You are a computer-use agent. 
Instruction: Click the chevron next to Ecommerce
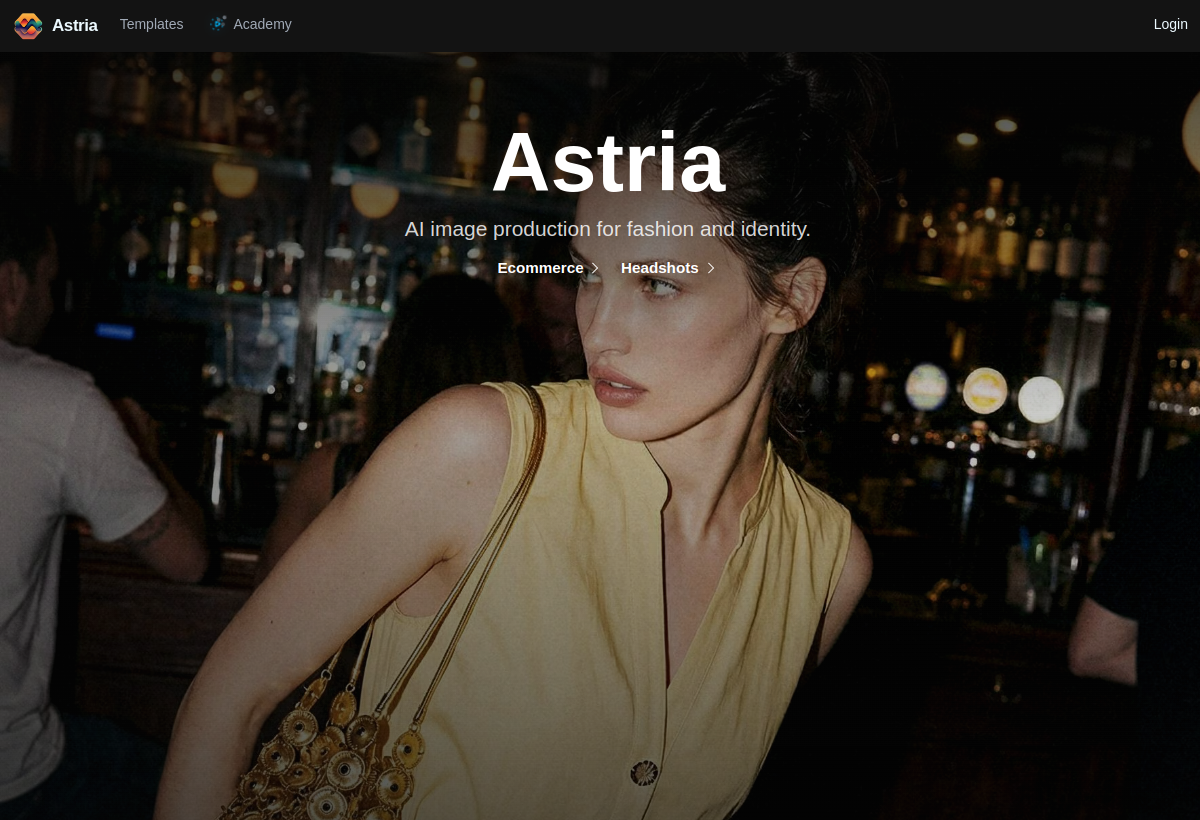point(595,268)
